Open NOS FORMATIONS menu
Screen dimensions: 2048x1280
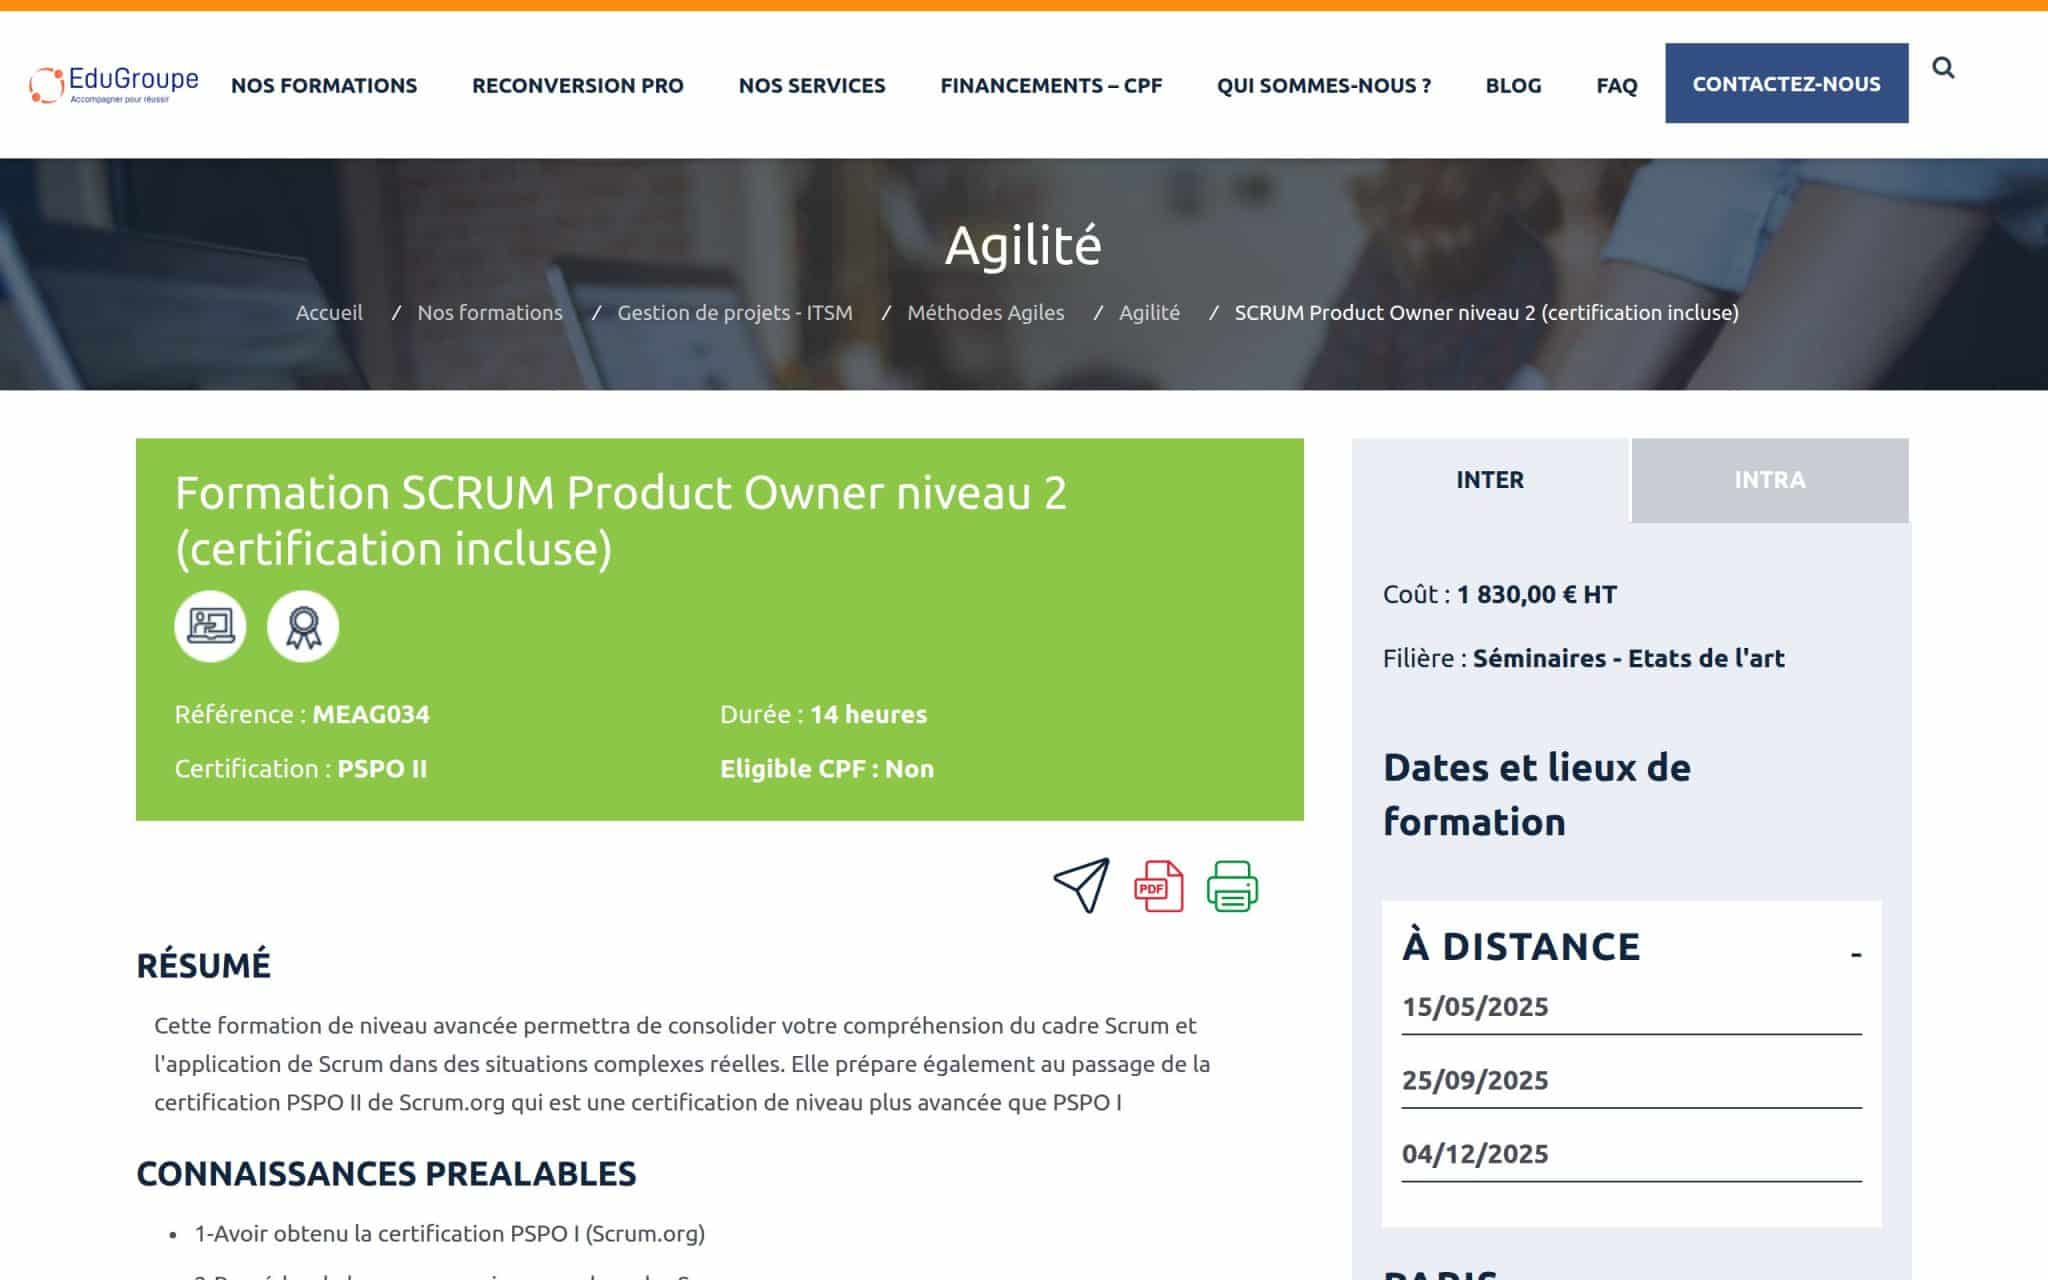point(324,85)
